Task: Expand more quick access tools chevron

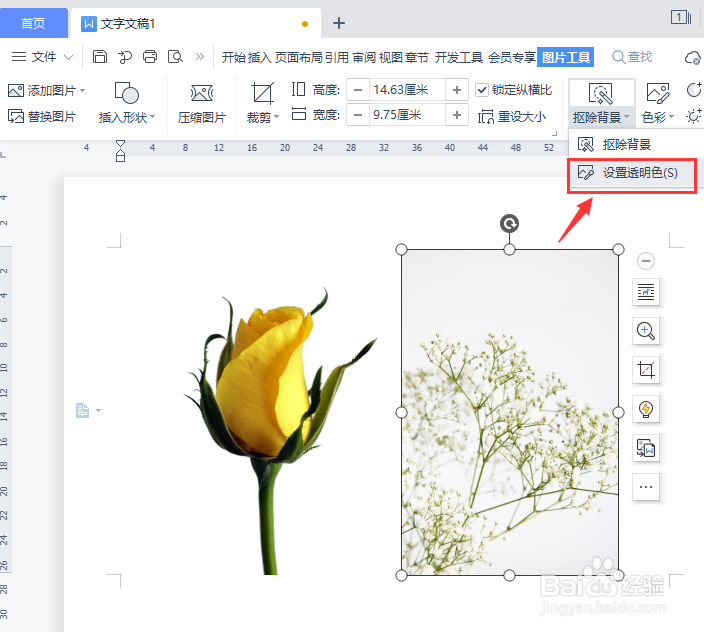Action: click(x=200, y=57)
